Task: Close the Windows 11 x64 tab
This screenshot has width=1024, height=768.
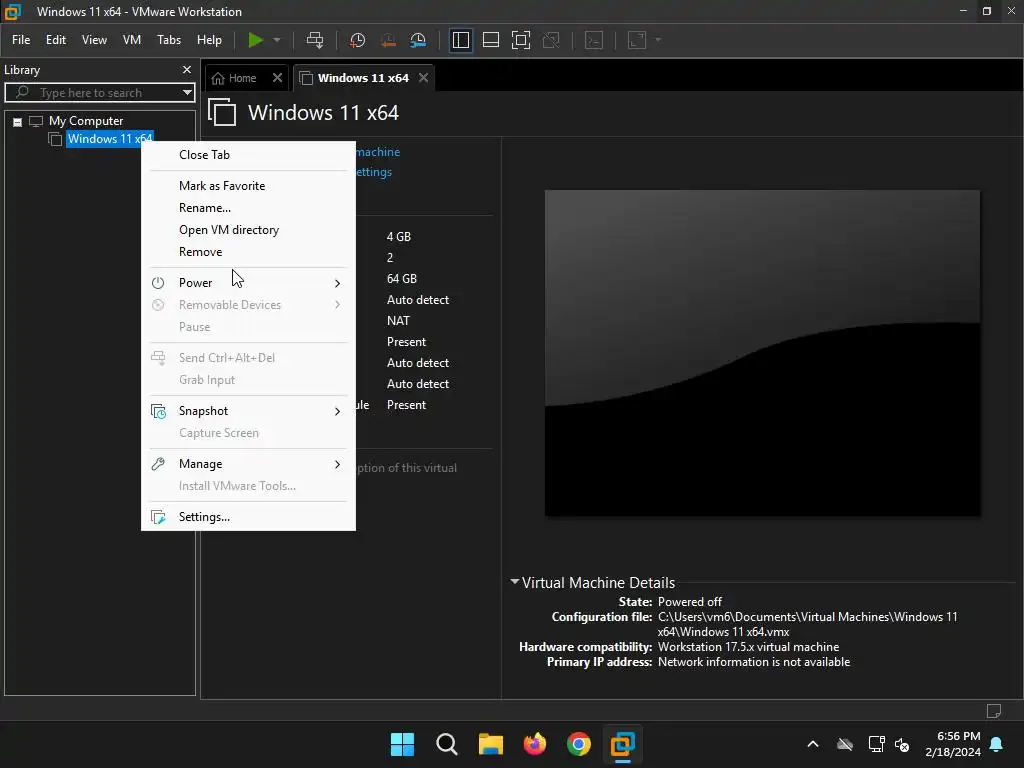Action: (x=423, y=78)
